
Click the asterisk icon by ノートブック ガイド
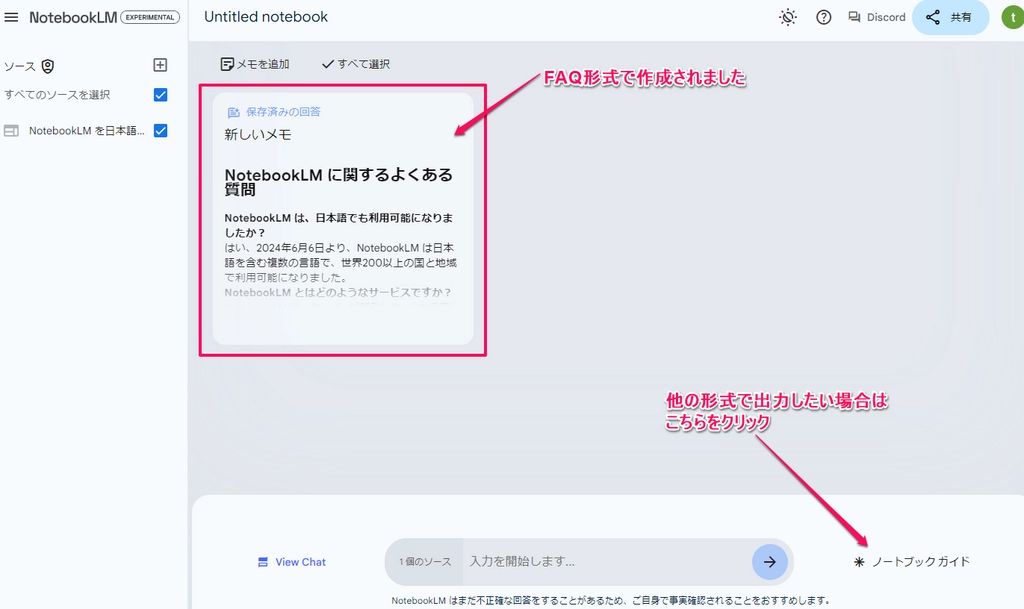tap(859, 562)
